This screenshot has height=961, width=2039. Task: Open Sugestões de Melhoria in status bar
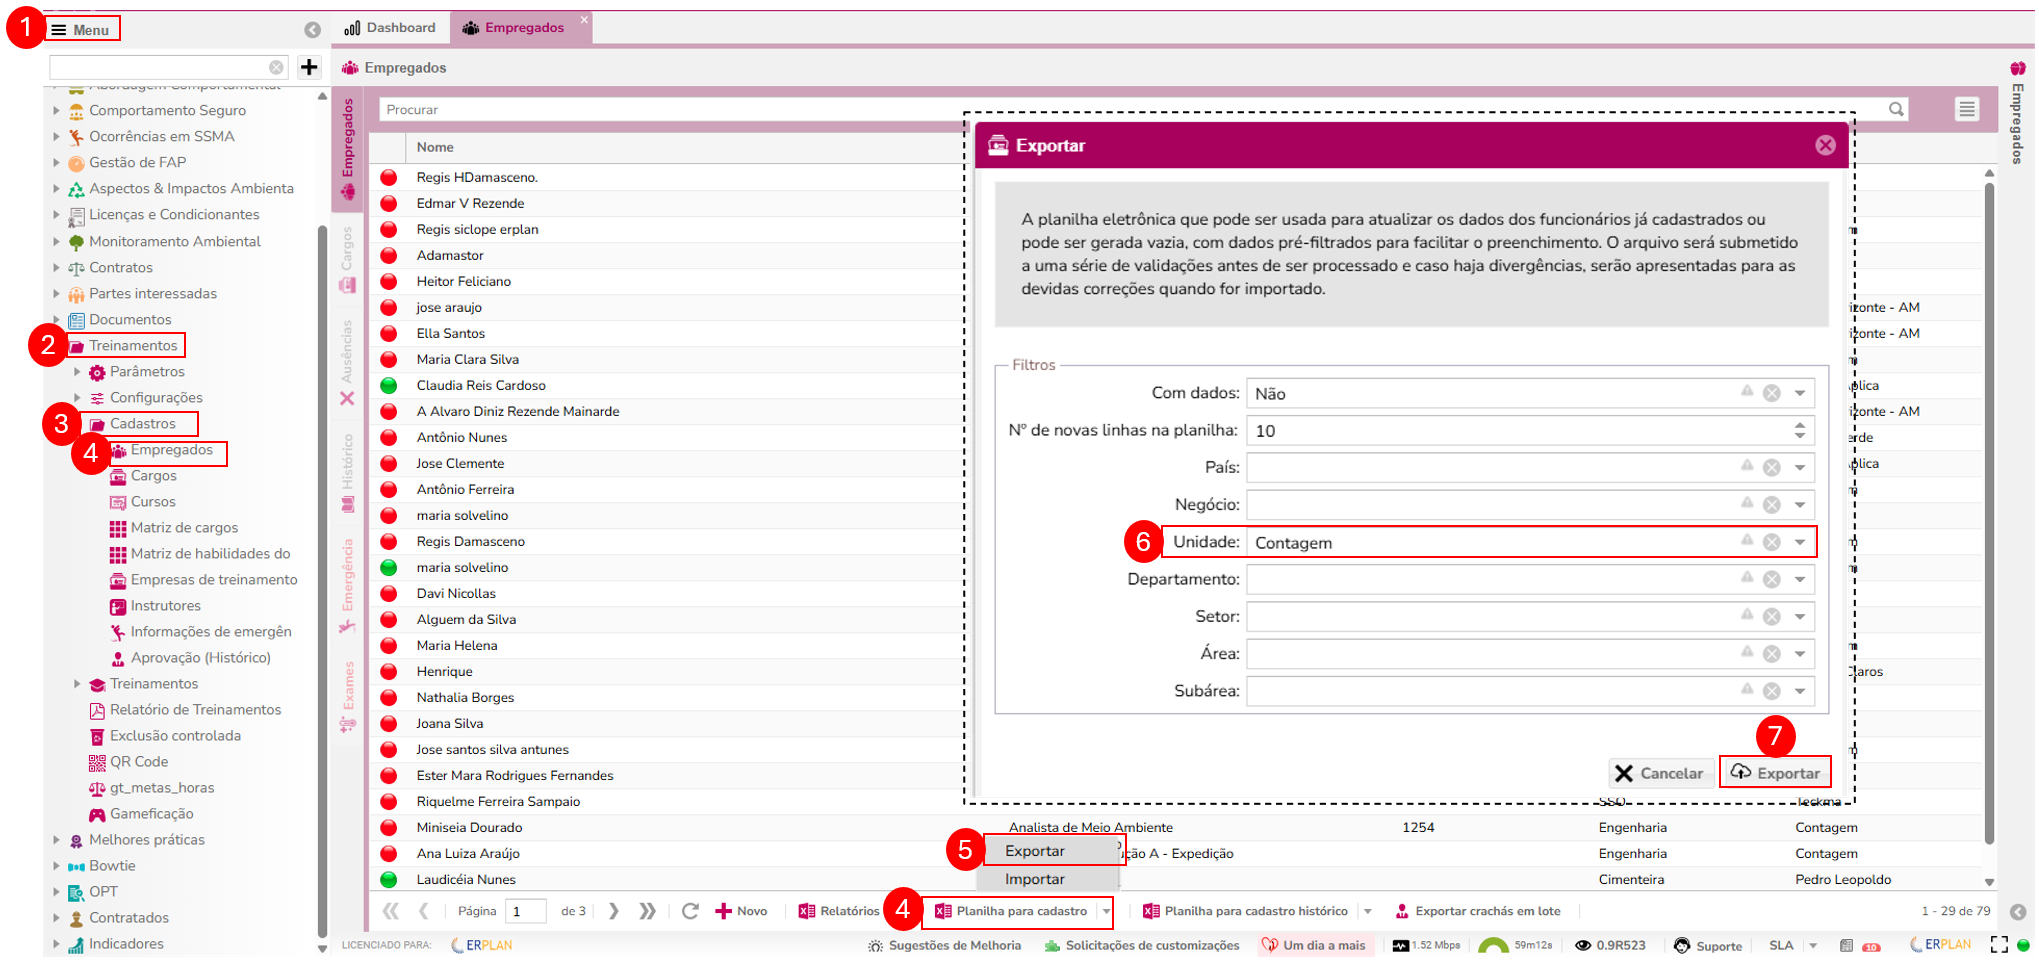click(x=945, y=945)
